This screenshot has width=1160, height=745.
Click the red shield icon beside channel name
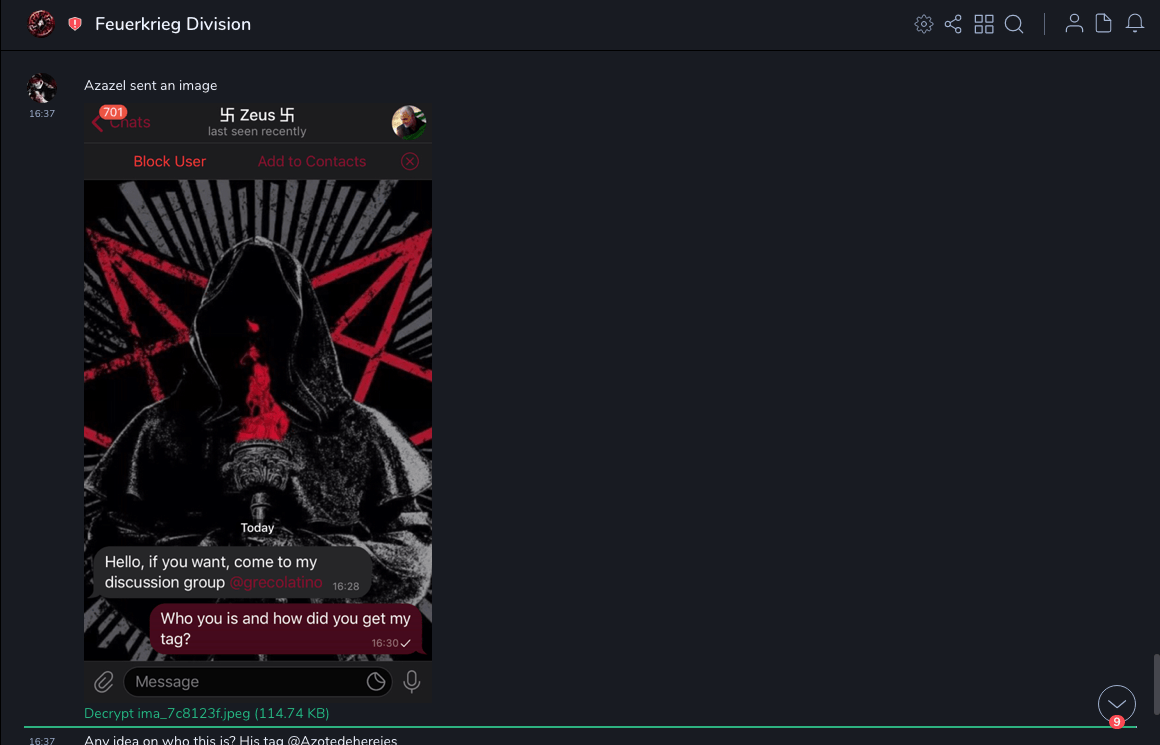coord(75,24)
